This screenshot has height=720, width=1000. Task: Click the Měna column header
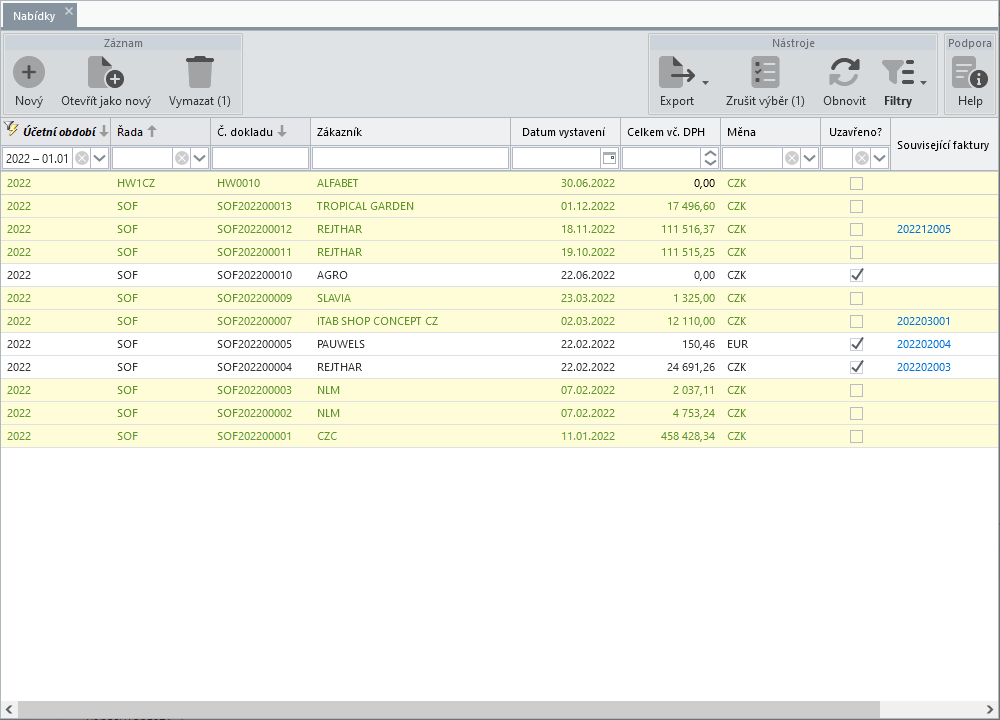(770, 132)
